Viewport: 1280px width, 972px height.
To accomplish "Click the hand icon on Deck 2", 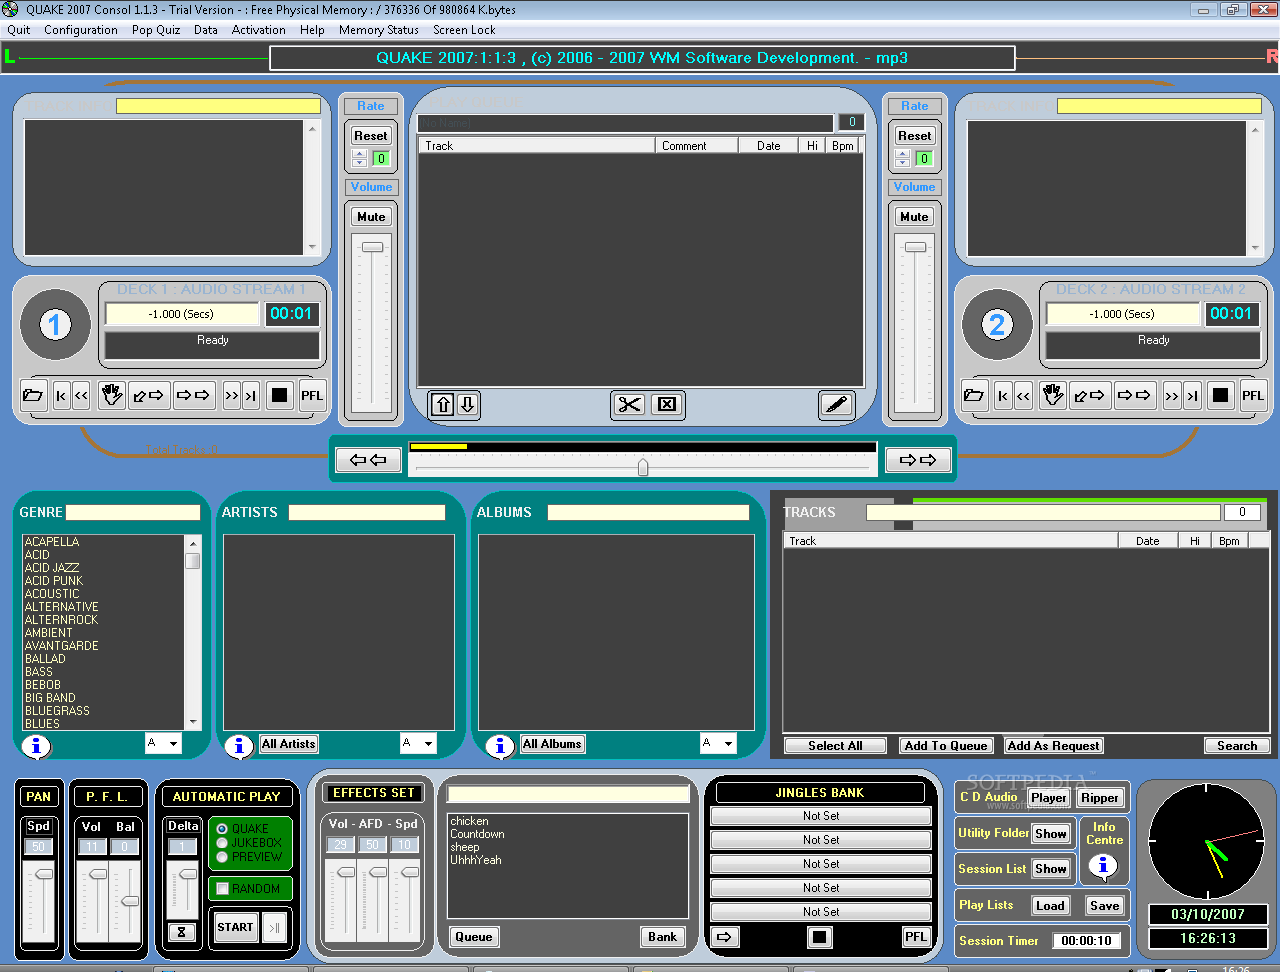I will pos(1053,395).
